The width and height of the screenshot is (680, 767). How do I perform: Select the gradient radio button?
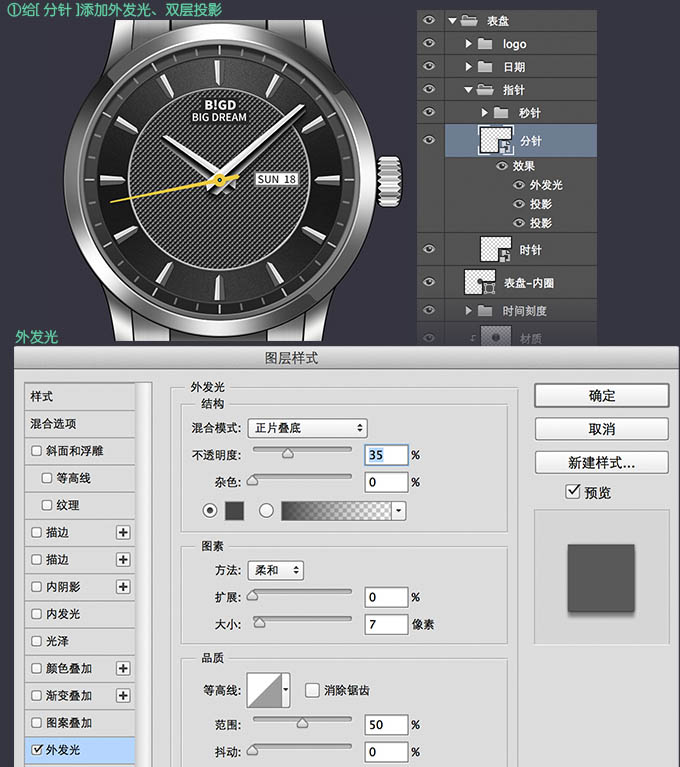[x=266, y=511]
